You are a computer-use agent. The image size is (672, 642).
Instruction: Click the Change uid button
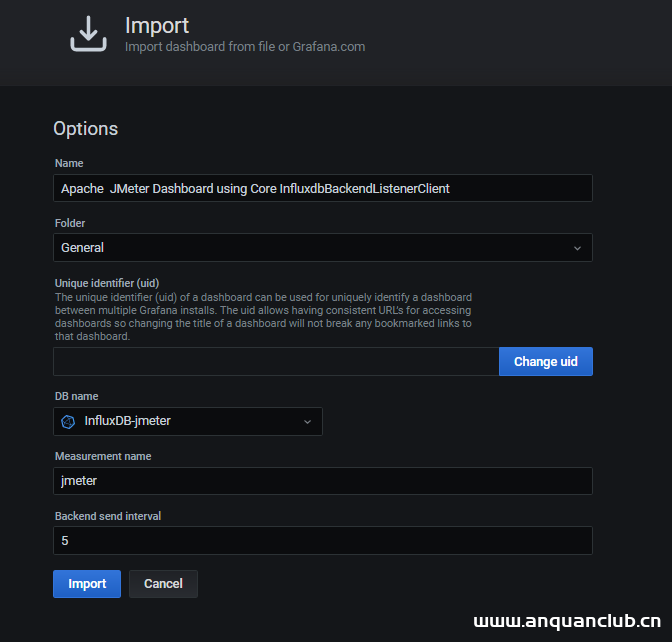click(x=546, y=361)
